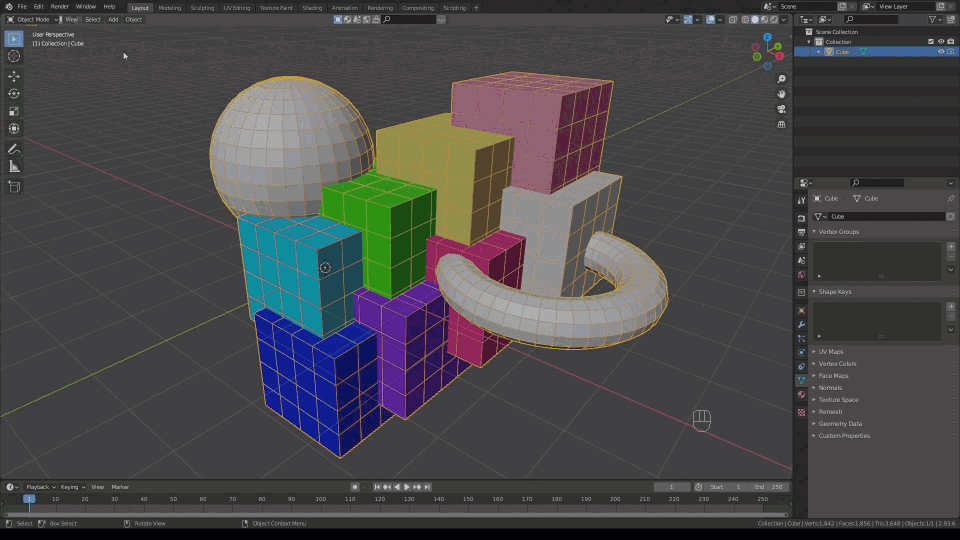Expand the UV Maps panel
Image resolution: width=960 pixels, height=540 pixels.
coord(830,352)
